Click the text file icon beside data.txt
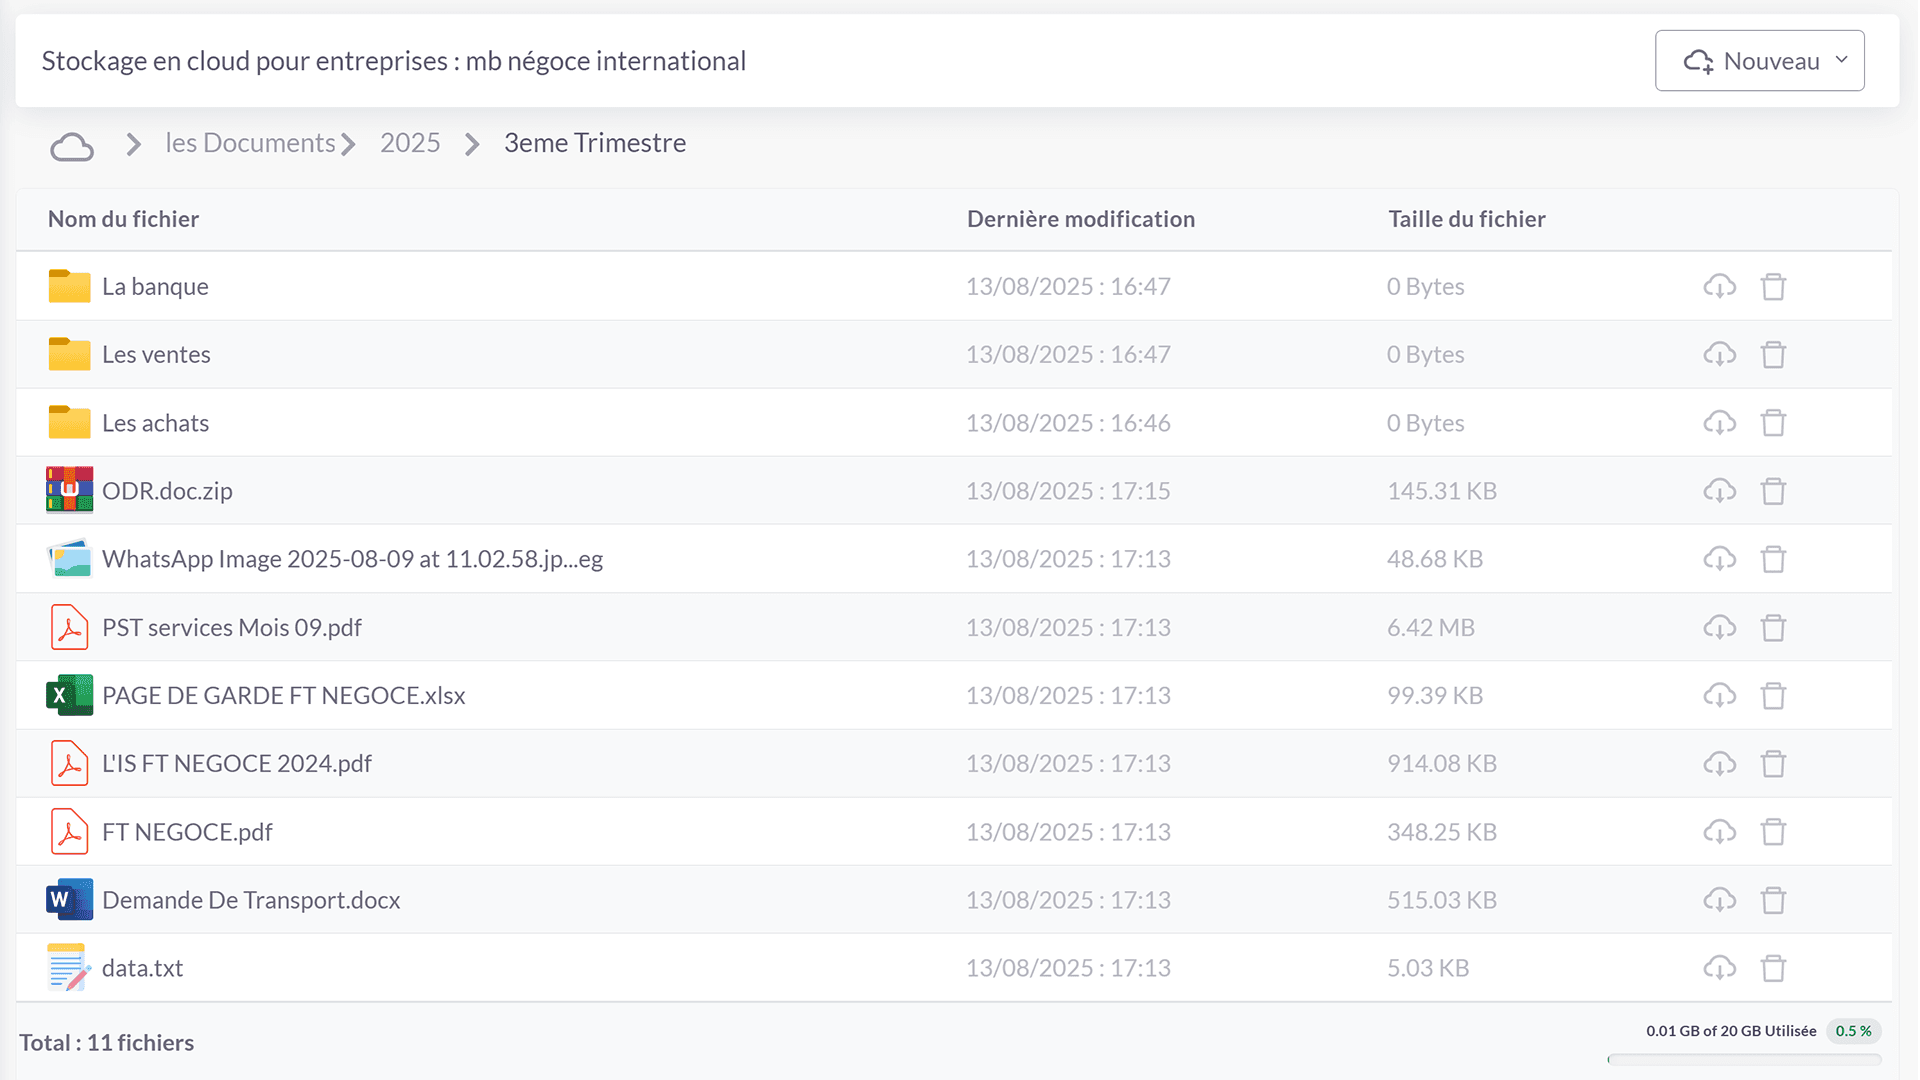1920x1080 pixels. point(68,967)
